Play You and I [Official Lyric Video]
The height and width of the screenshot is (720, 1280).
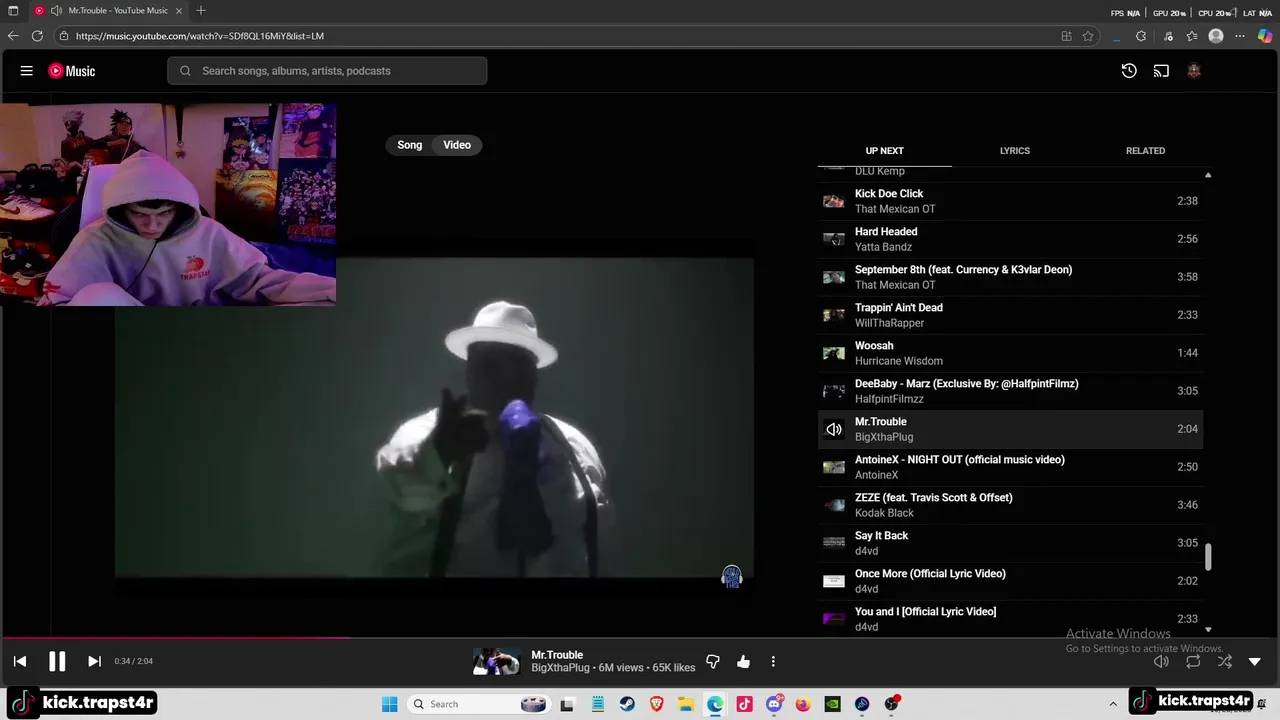point(1010,619)
